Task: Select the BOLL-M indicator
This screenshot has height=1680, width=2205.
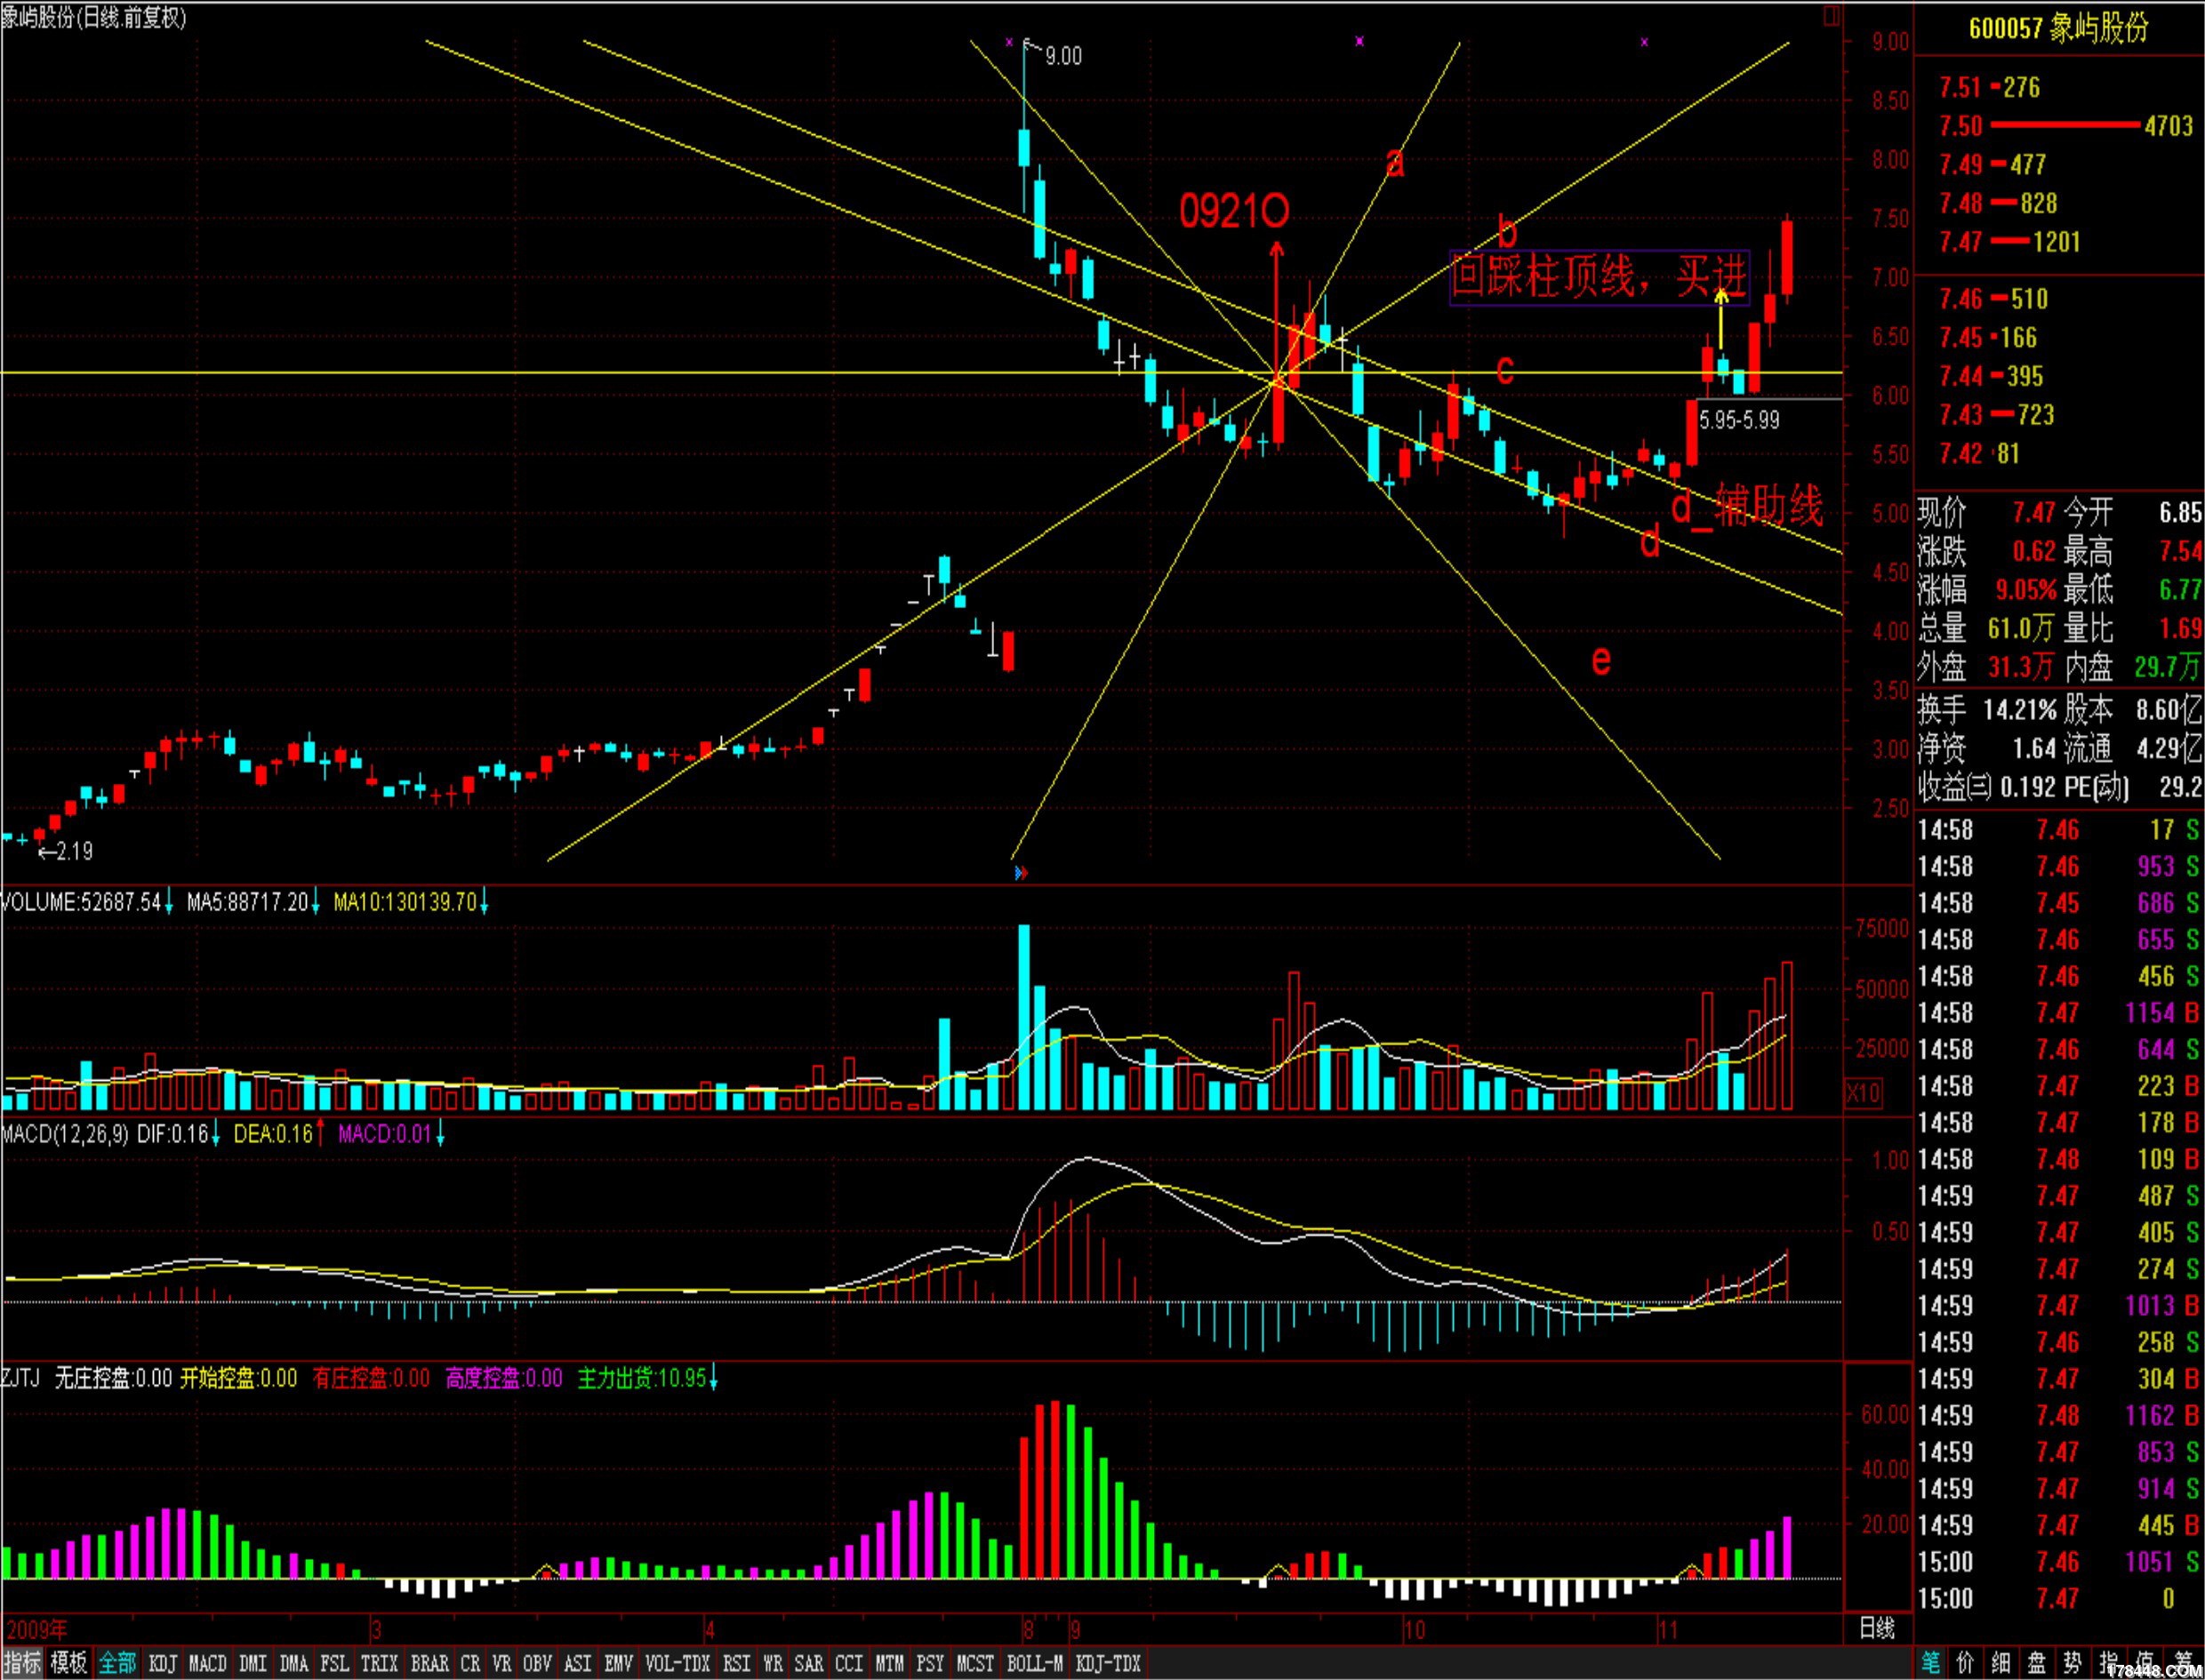Action: pyautogui.click(x=1035, y=1664)
